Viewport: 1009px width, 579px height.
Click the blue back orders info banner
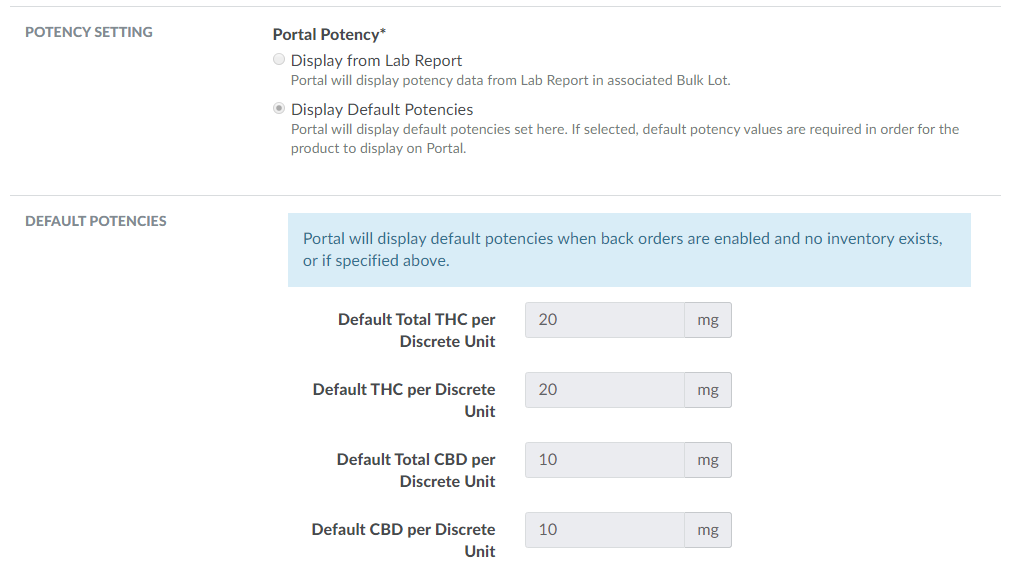628,250
